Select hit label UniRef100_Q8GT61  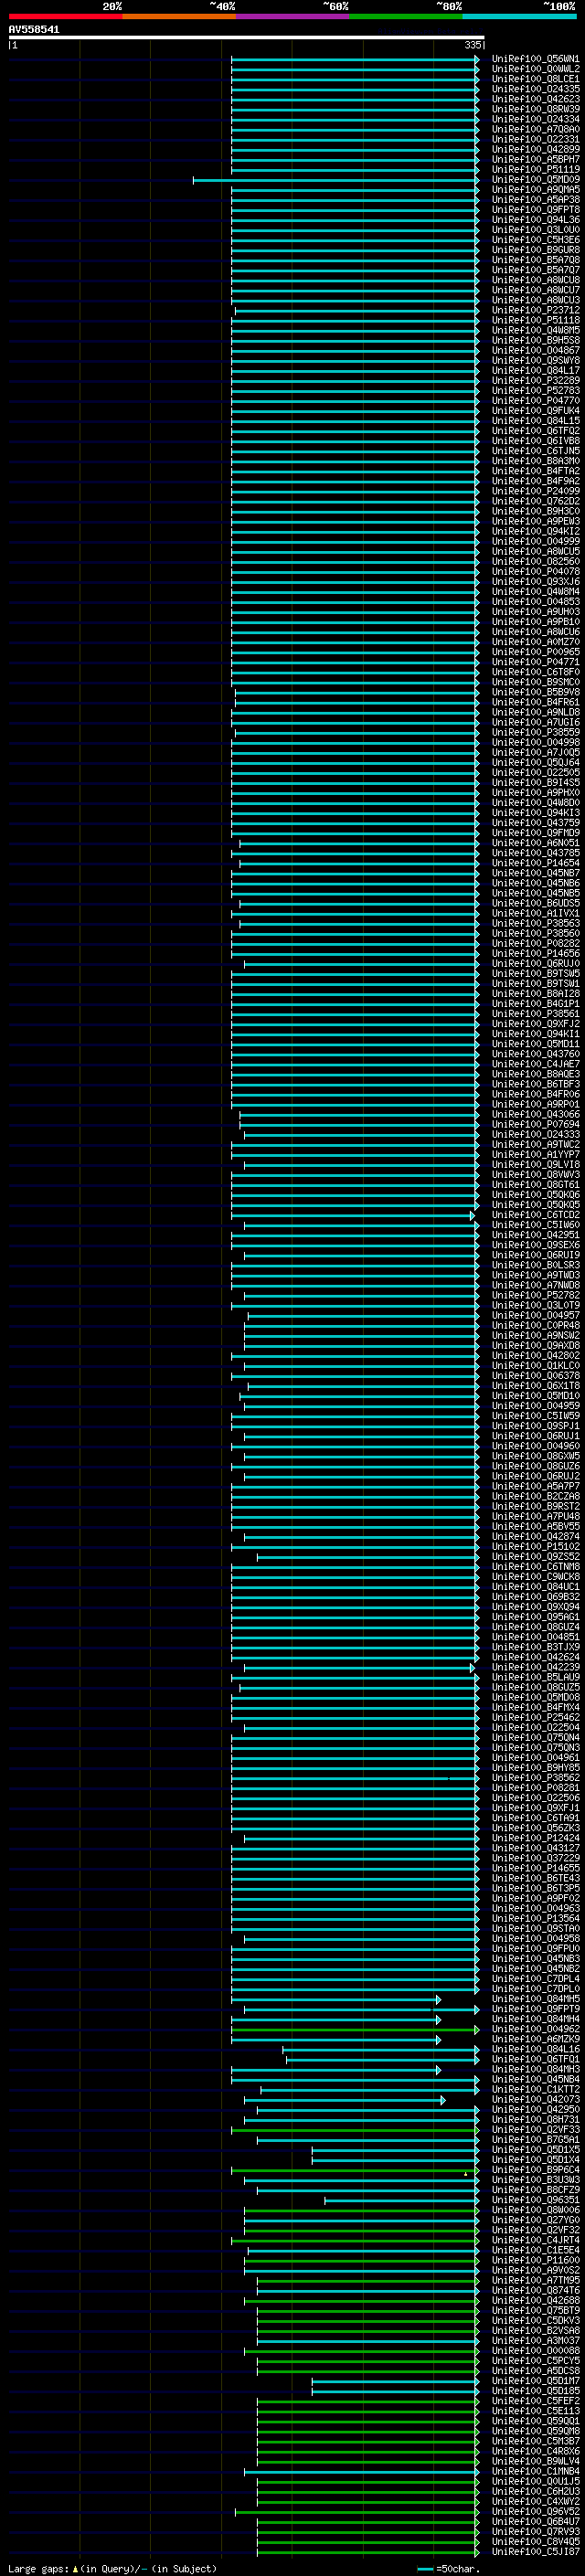536,1184
